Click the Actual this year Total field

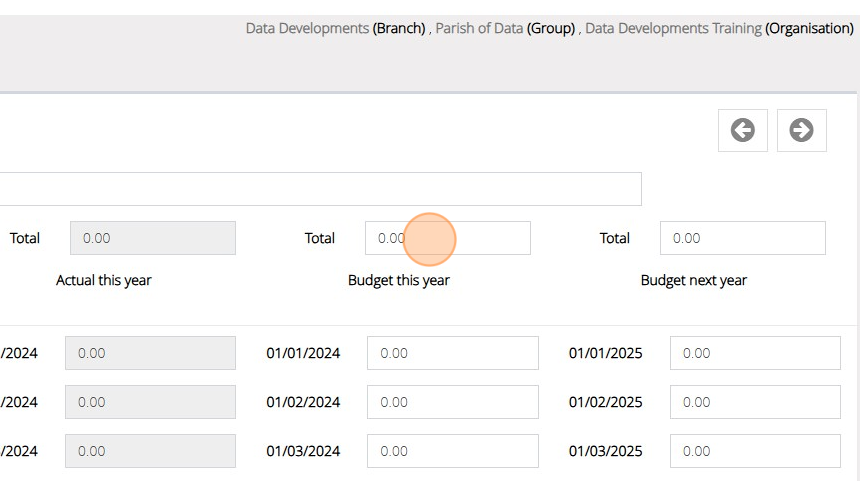pos(152,238)
